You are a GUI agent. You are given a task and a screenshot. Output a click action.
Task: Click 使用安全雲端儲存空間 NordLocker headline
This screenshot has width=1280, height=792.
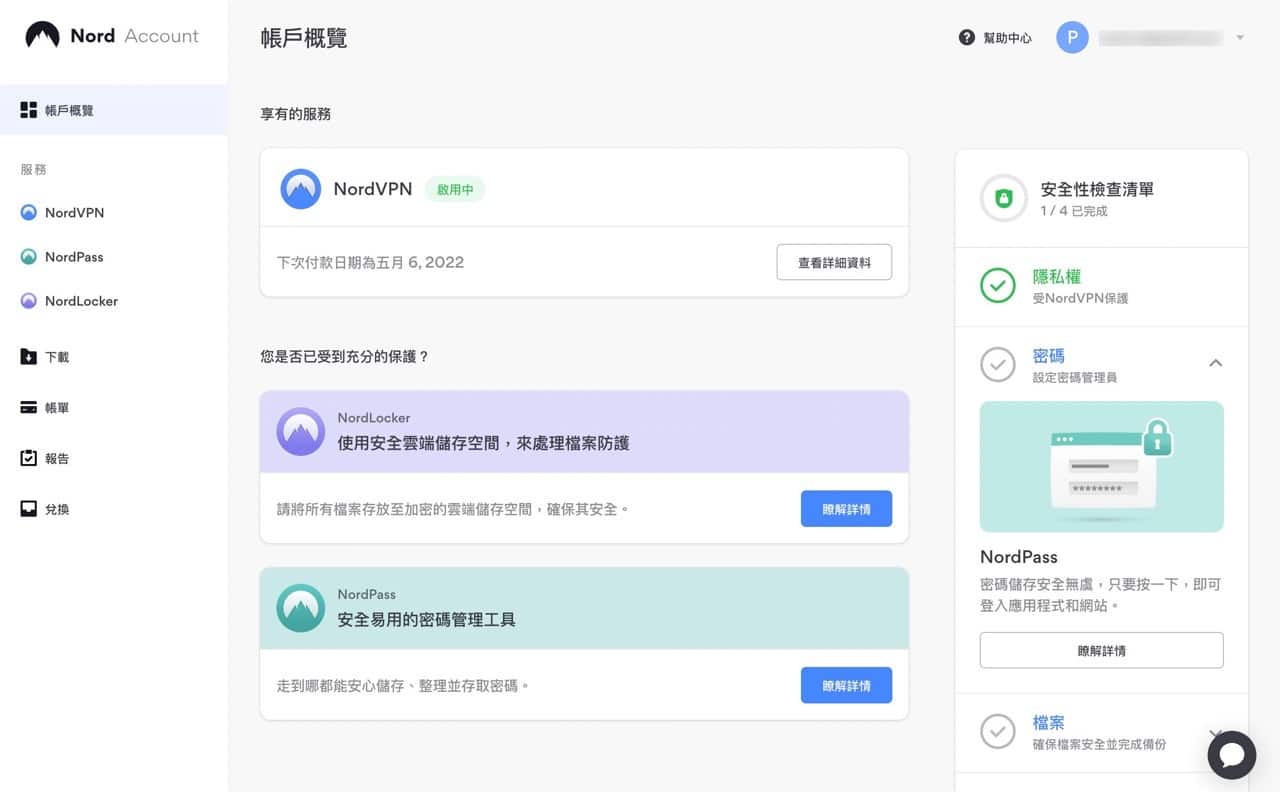click(x=483, y=443)
